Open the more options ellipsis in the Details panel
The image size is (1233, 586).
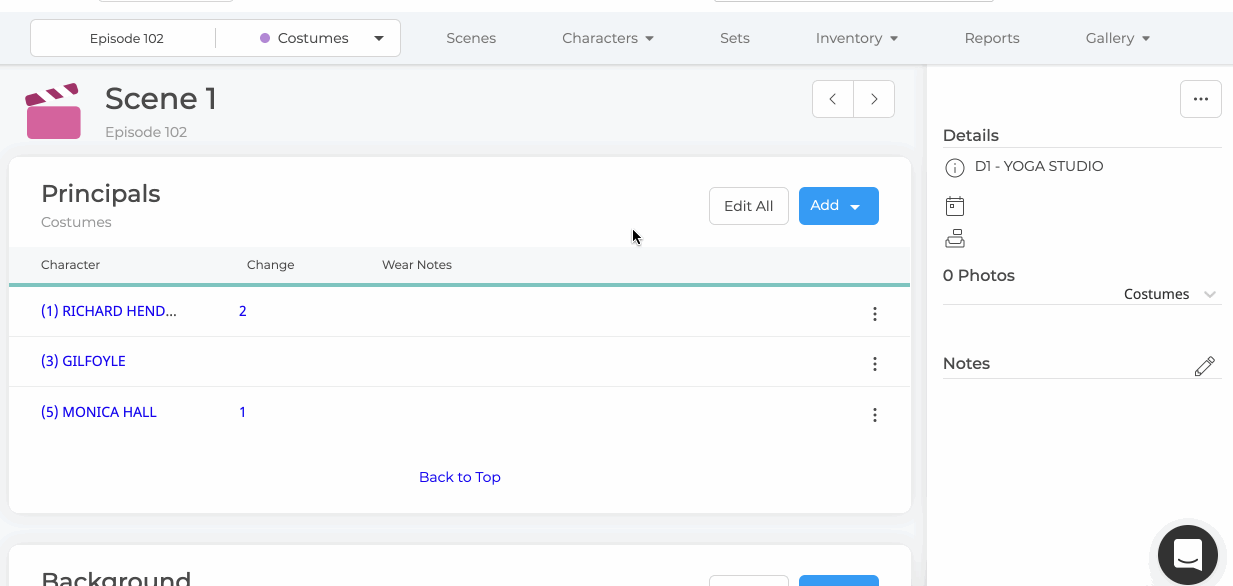(x=1201, y=99)
